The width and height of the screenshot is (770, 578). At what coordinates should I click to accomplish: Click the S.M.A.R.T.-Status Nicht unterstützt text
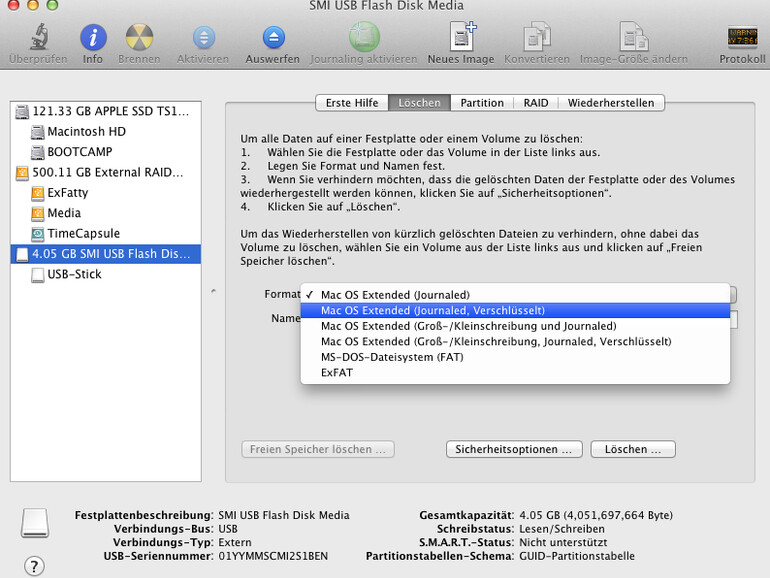click(x=563, y=543)
